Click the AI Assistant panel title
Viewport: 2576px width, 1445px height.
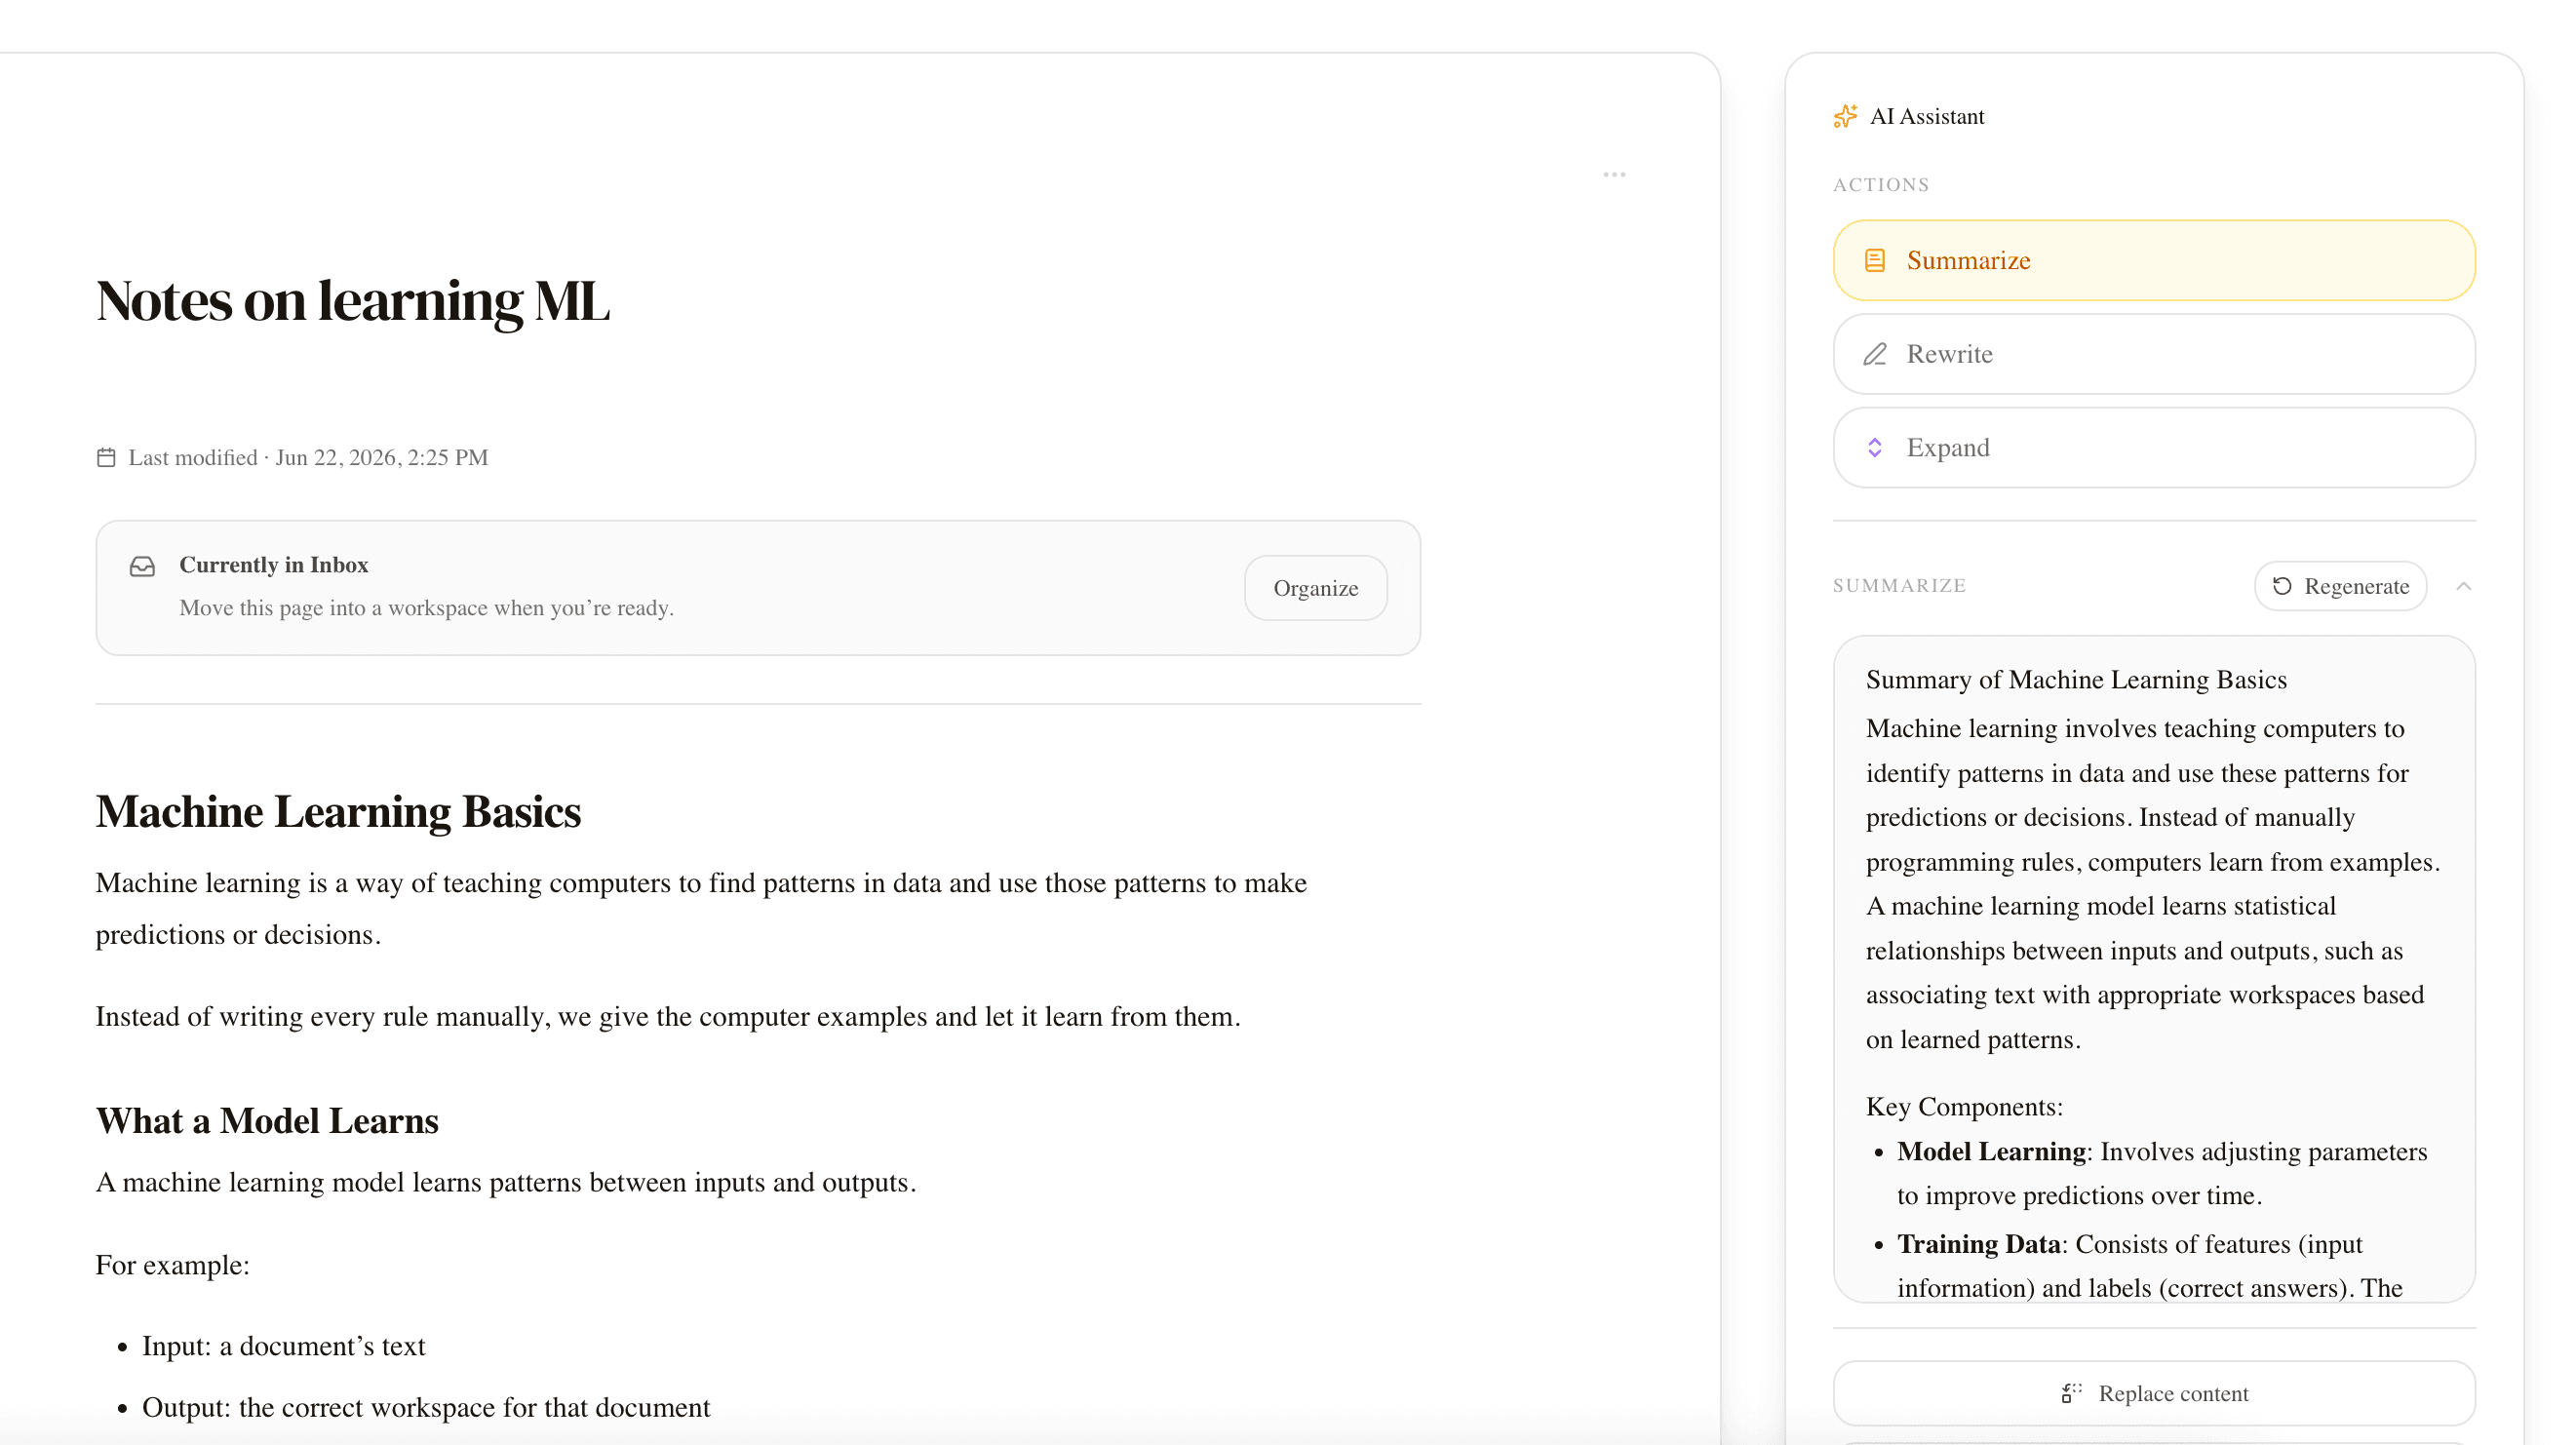pyautogui.click(x=1927, y=116)
